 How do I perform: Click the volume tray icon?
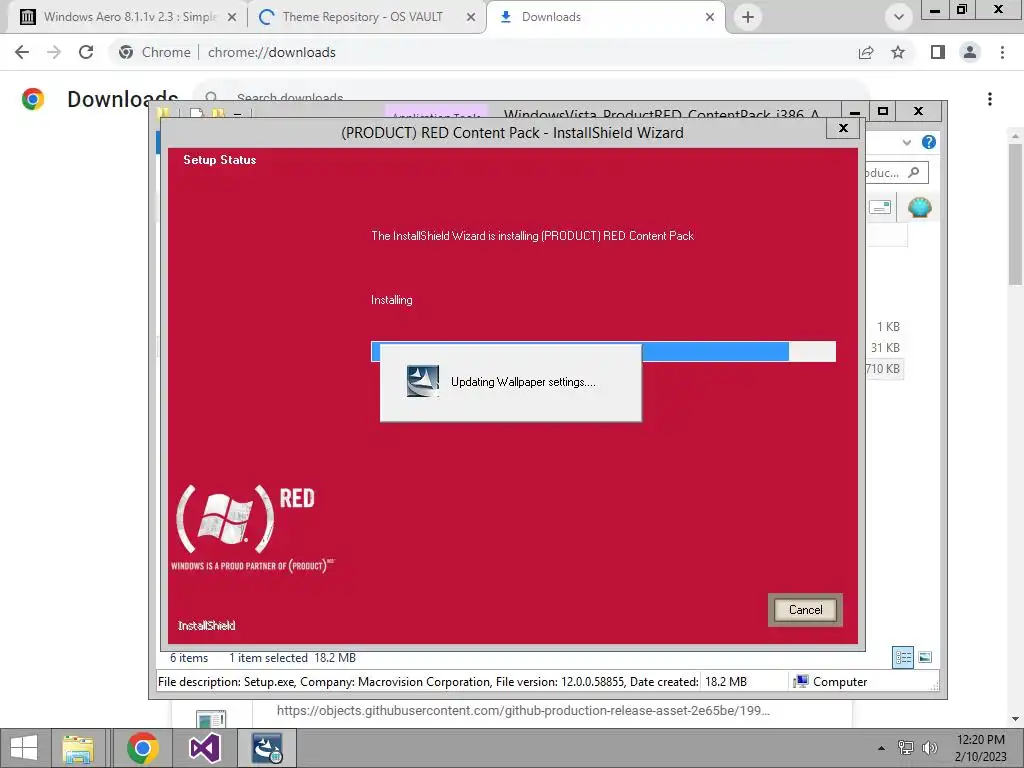point(929,748)
